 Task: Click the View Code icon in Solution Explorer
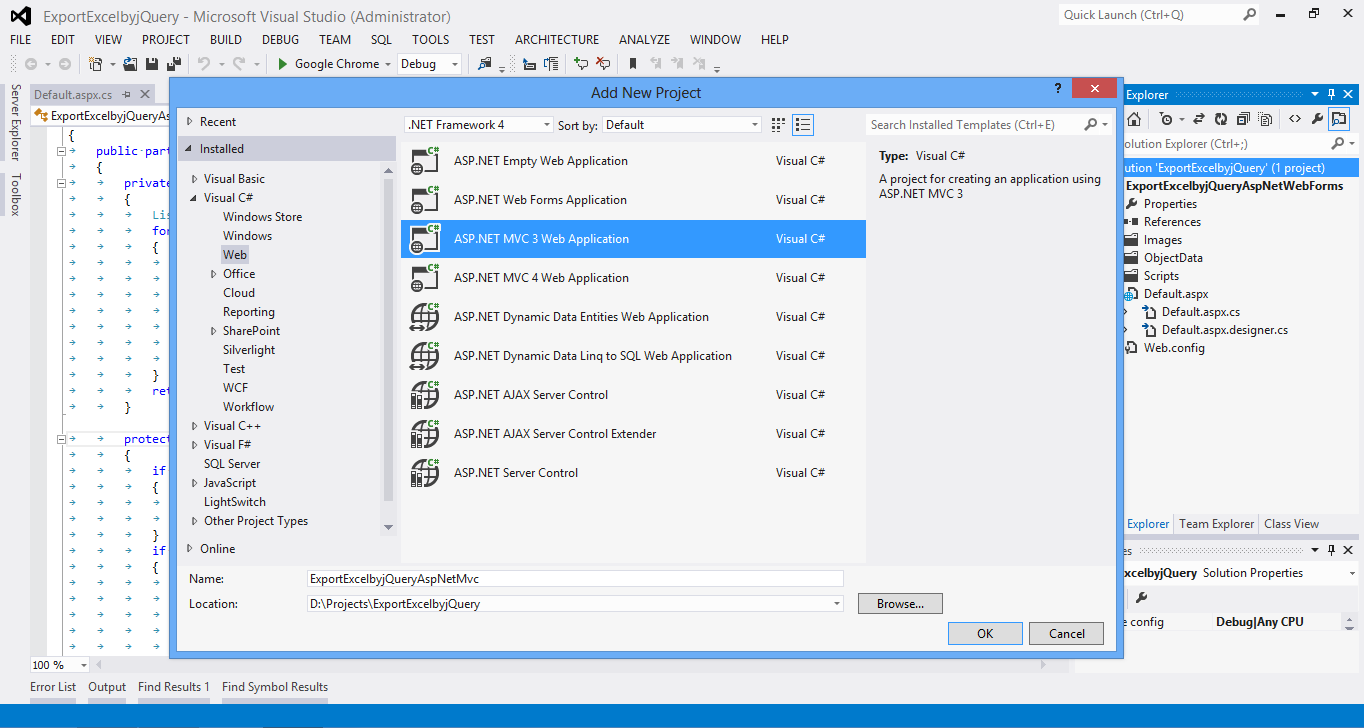tap(1295, 119)
